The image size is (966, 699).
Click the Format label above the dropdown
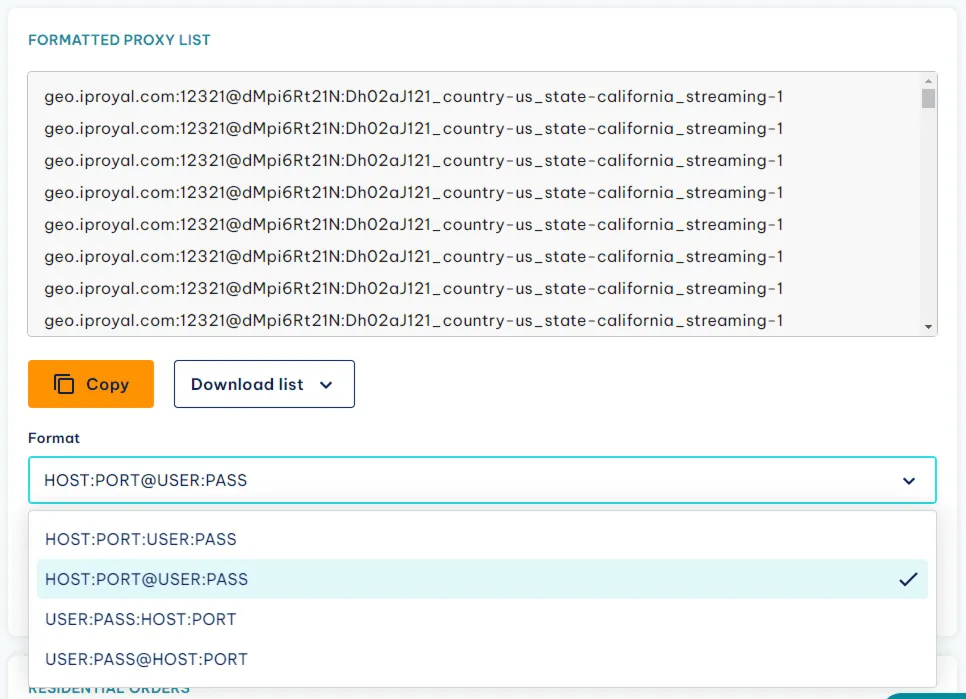[54, 438]
